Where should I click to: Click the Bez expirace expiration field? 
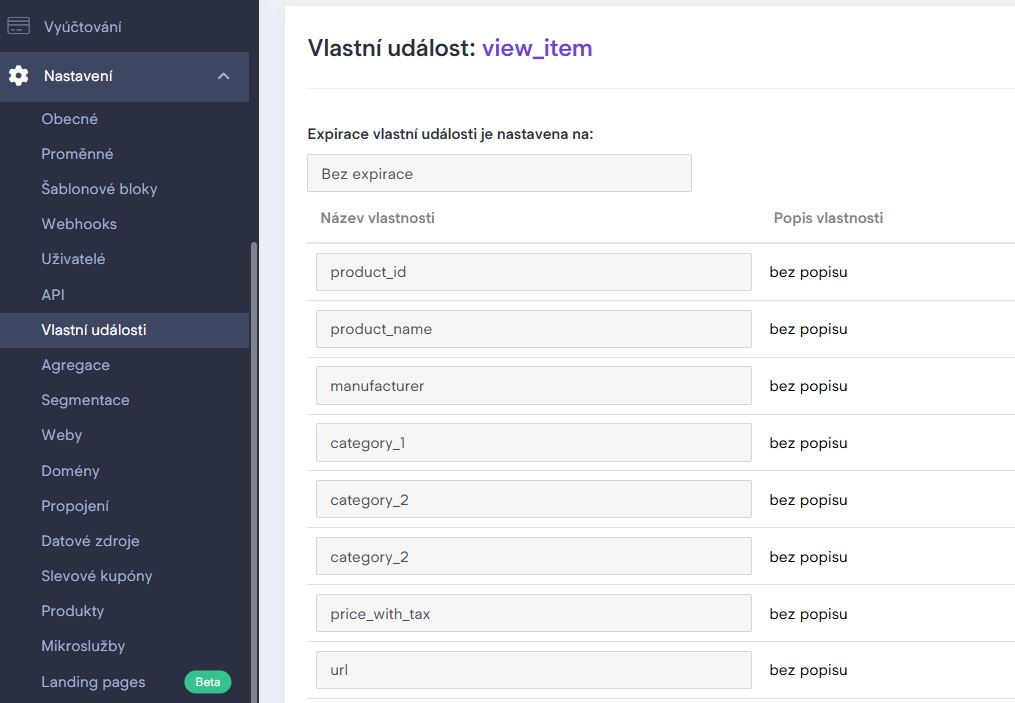pos(499,173)
